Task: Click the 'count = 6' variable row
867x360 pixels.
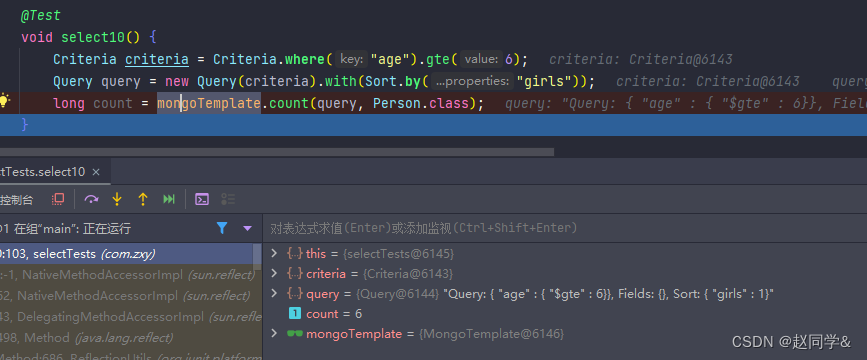Action: pos(565,314)
